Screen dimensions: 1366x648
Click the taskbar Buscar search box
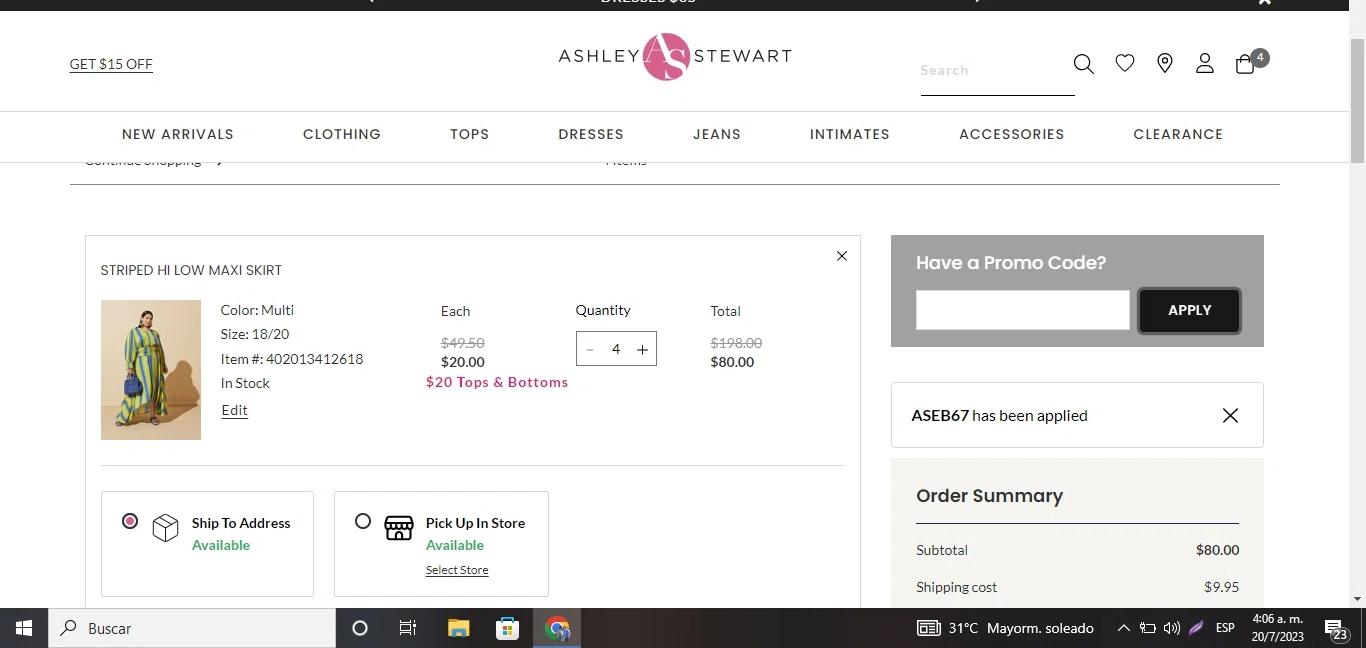pyautogui.click(x=192, y=628)
